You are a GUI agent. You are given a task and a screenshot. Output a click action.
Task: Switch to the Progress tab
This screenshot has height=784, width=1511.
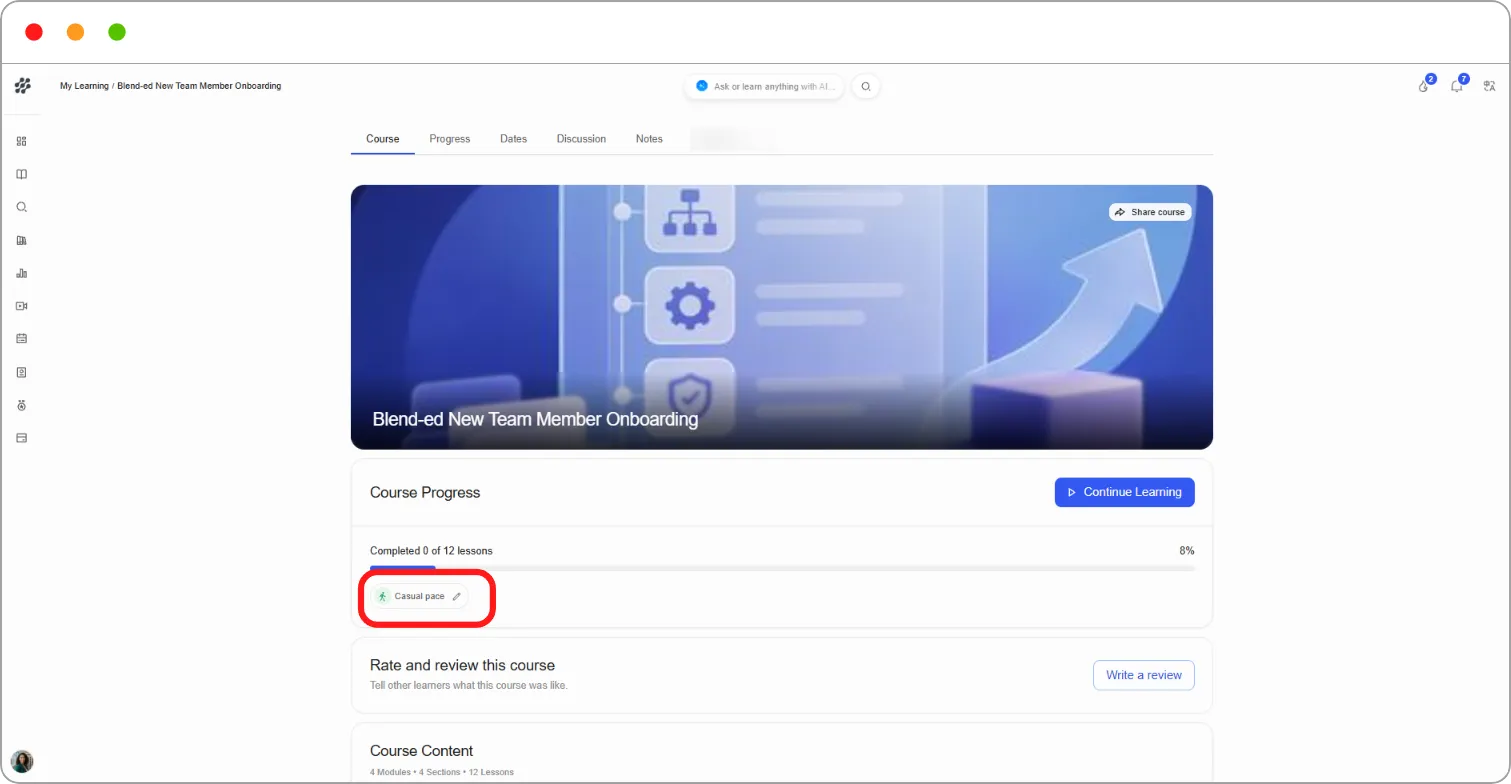[x=450, y=139]
